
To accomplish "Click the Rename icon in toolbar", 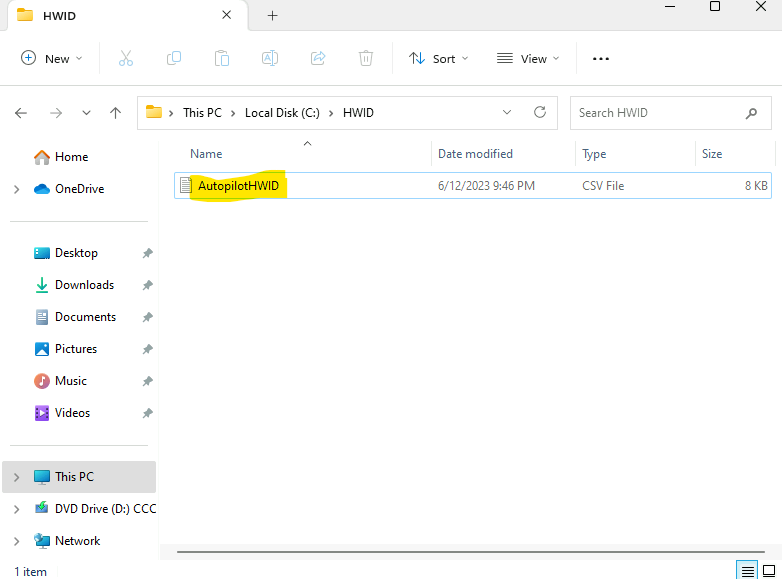I will 270,58.
